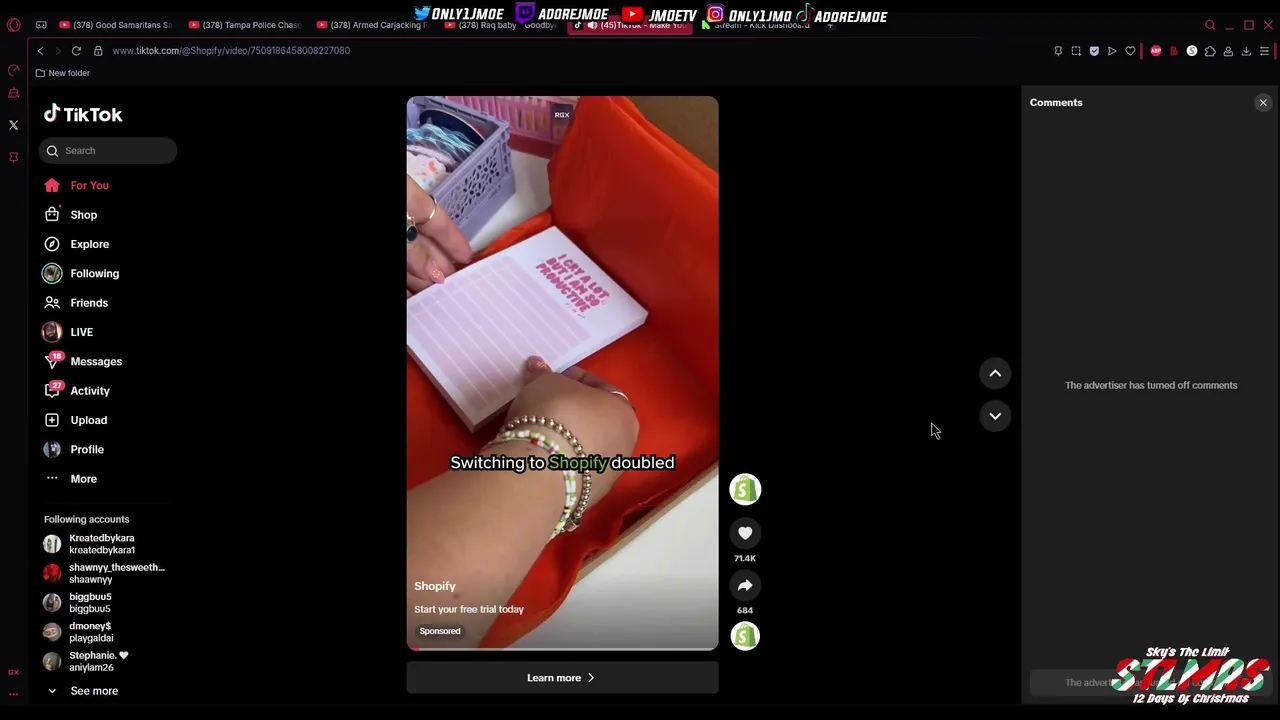Image resolution: width=1280 pixels, height=720 pixels.
Task: Switch to Armed Carjacking YouTube tab
Action: pyautogui.click(x=373, y=25)
